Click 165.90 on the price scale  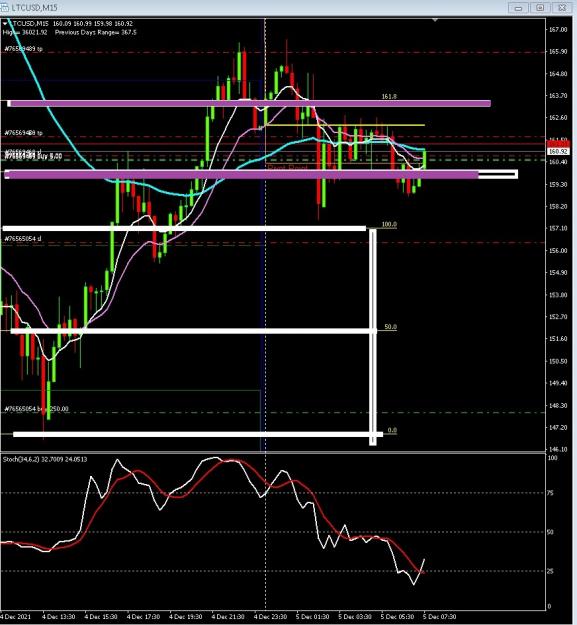[558, 51]
